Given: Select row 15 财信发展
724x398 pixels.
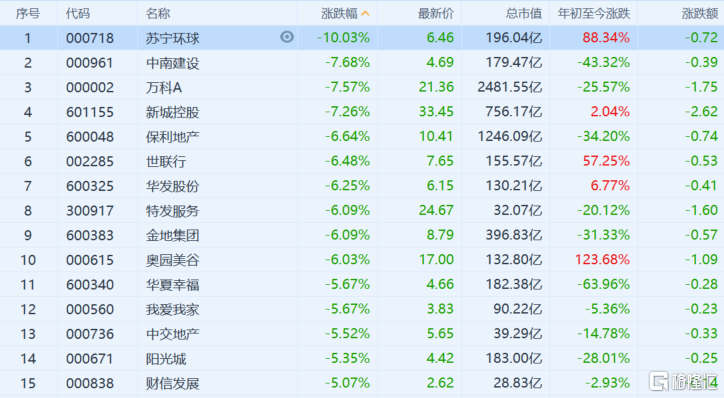Looking at the screenshot, I should click(x=362, y=383).
